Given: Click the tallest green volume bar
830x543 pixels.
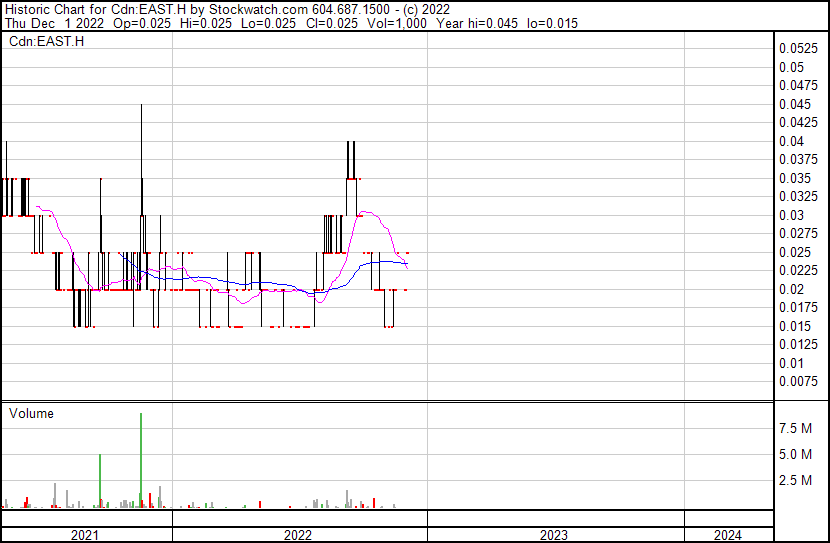Looking at the screenshot, I should point(141,460).
